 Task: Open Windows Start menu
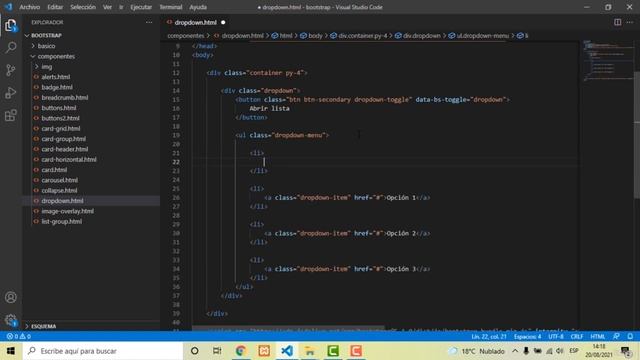(11, 351)
